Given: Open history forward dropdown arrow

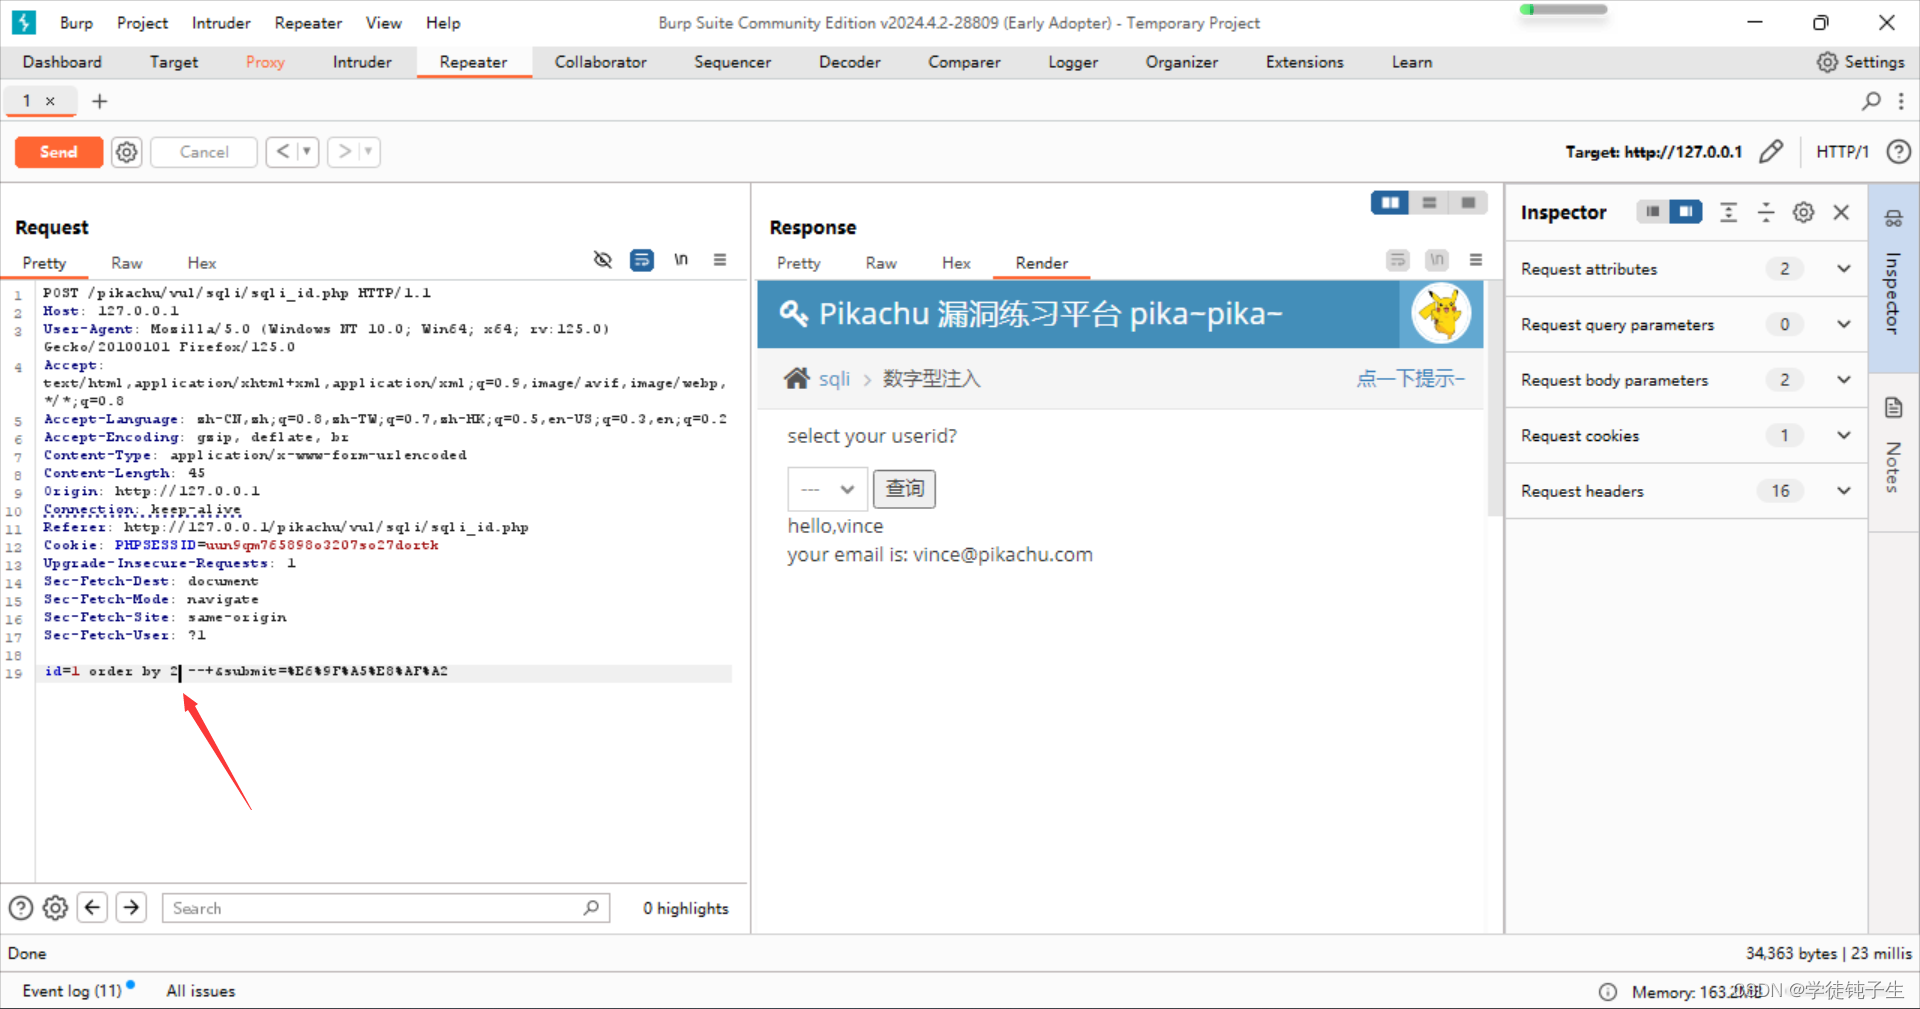Looking at the screenshot, I should [x=368, y=152].
